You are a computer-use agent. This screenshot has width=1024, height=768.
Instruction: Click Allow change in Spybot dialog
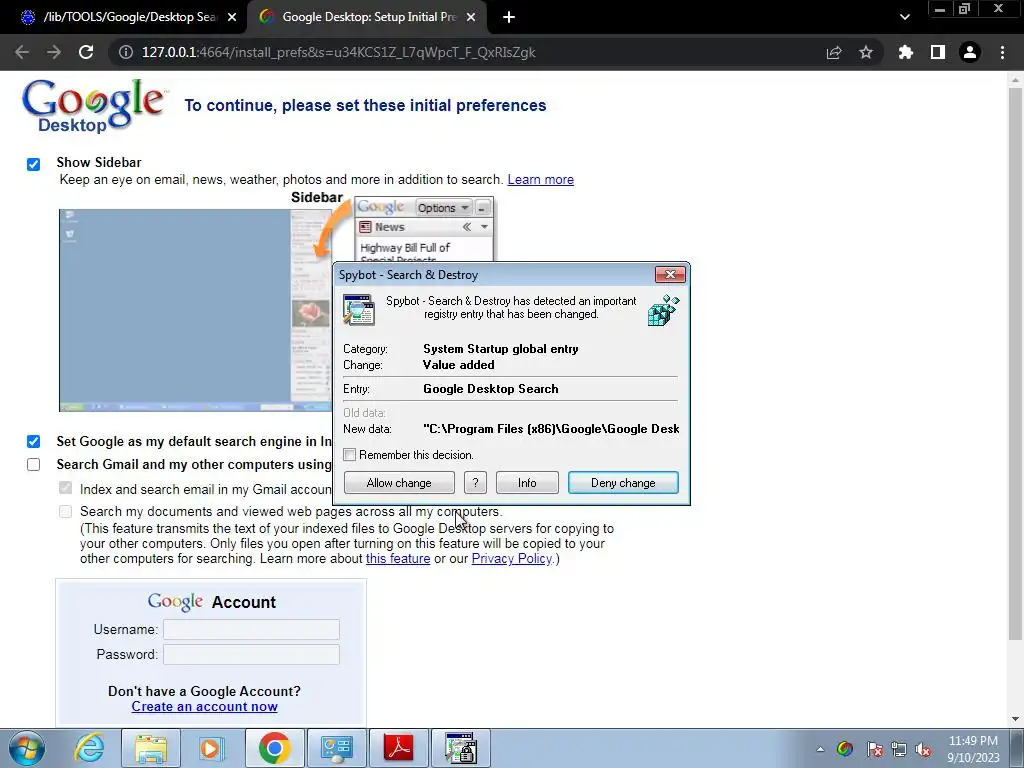[x=399, y=483]
